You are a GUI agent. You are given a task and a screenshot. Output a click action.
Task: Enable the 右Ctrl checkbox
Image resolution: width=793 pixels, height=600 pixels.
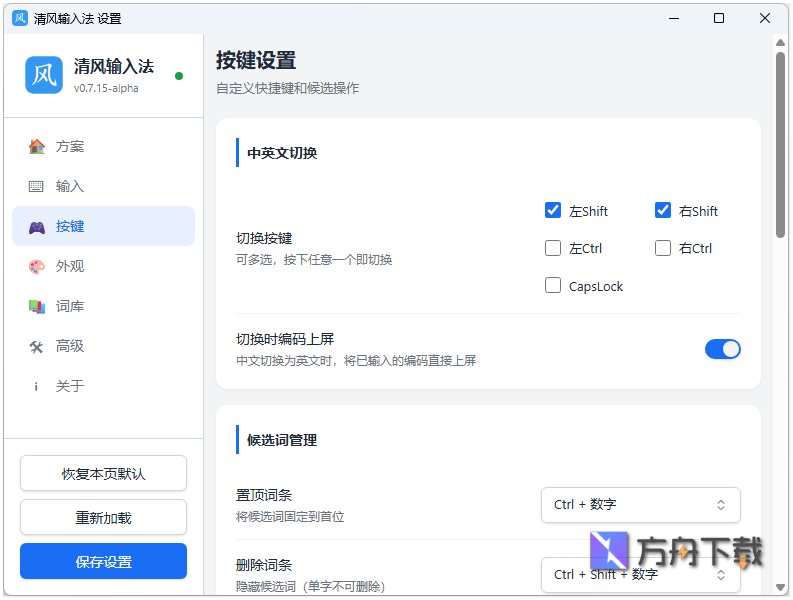coord(663,248)
